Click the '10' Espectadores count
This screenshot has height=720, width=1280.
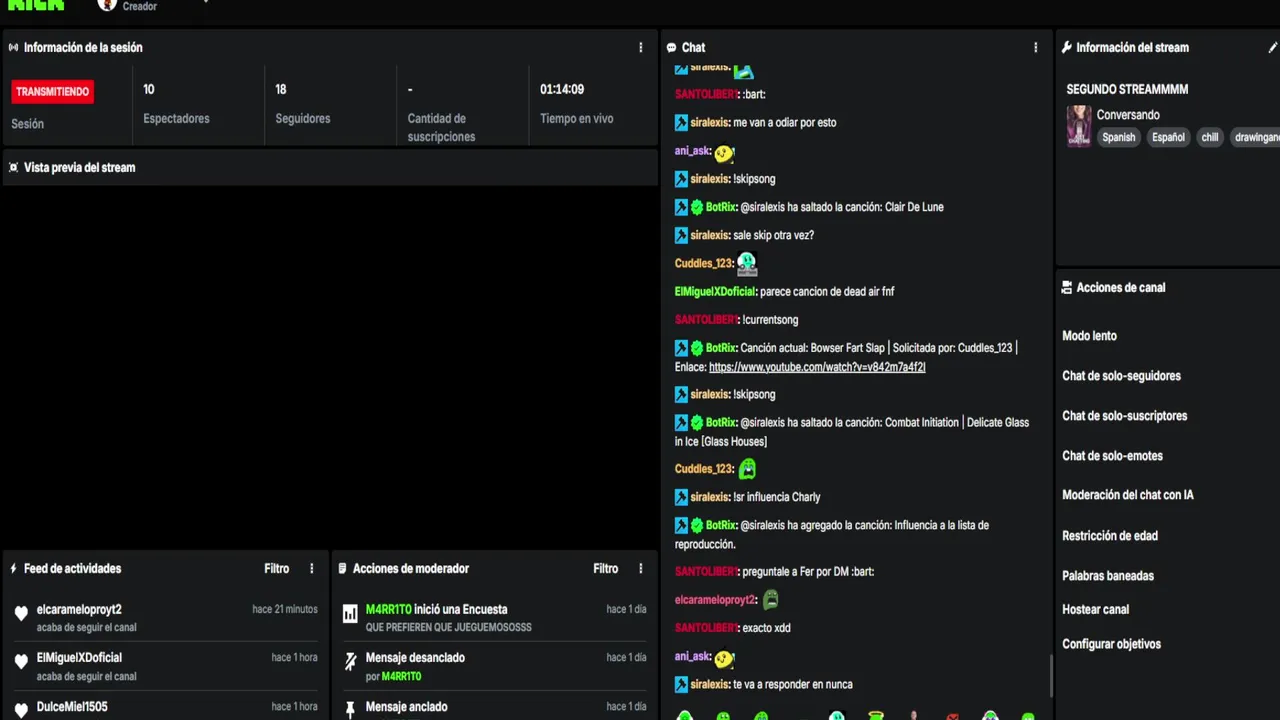[x=149, y=89]
